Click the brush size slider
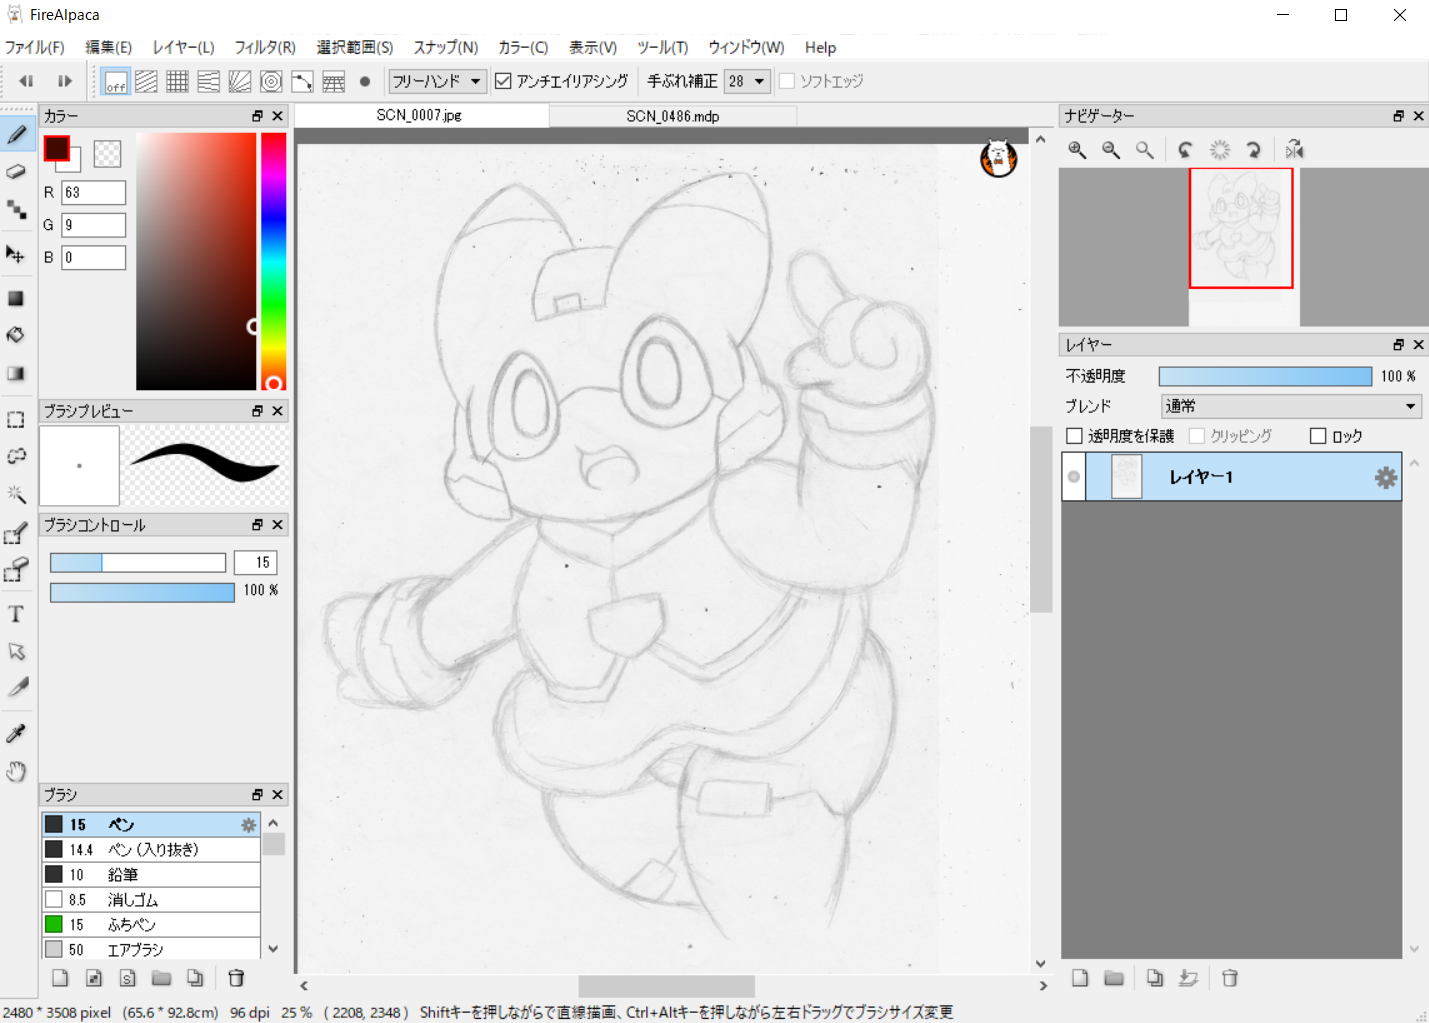The width and height of the screenshot is (1429, 1023). pyautogui.click(x=138, y=563)
